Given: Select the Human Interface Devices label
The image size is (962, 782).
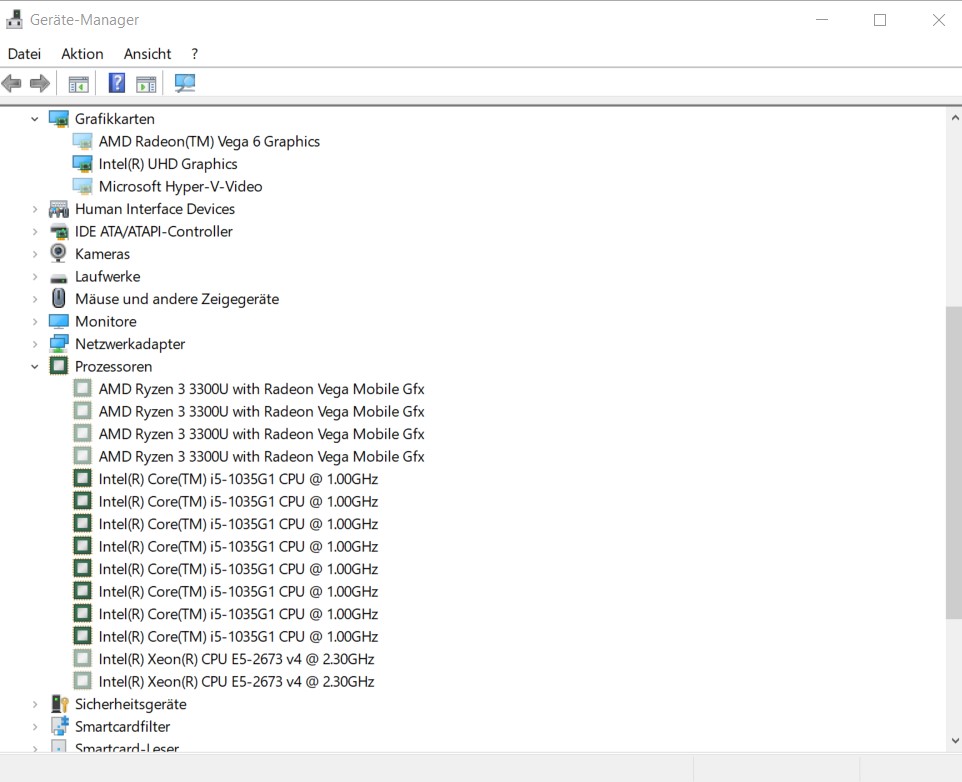Looking at the screenshot, I should pyautogui.click(x=155, y=209).
